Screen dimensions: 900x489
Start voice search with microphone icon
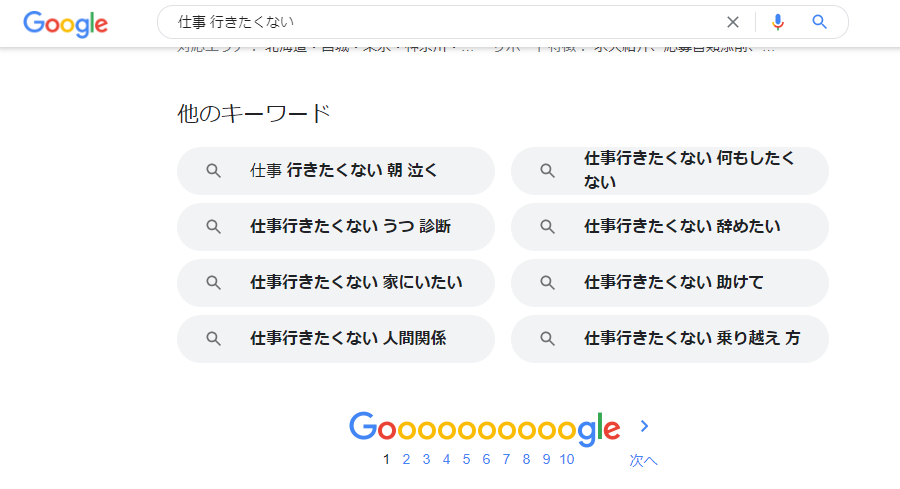[x=778, y=22]
